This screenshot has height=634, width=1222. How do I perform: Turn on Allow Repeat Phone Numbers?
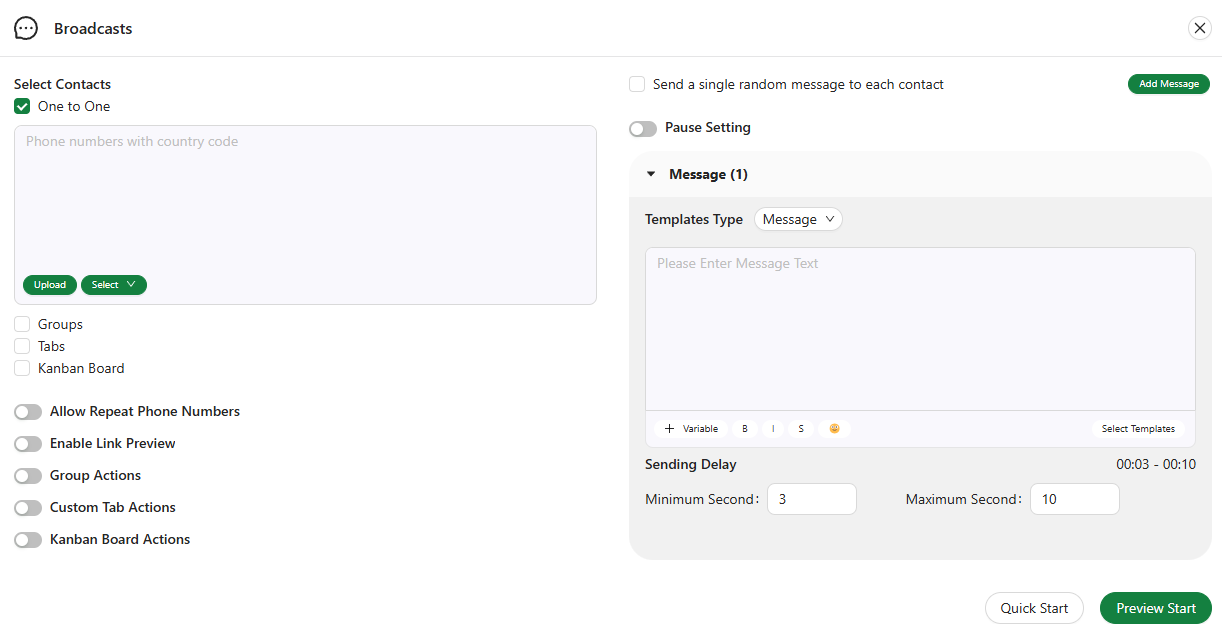[x=28, y=412]
